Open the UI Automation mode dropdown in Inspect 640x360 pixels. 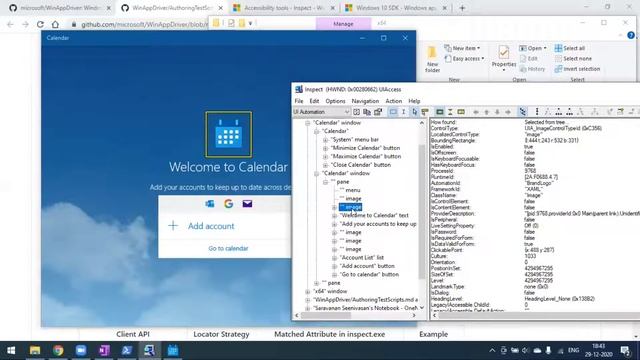point(322,112)
